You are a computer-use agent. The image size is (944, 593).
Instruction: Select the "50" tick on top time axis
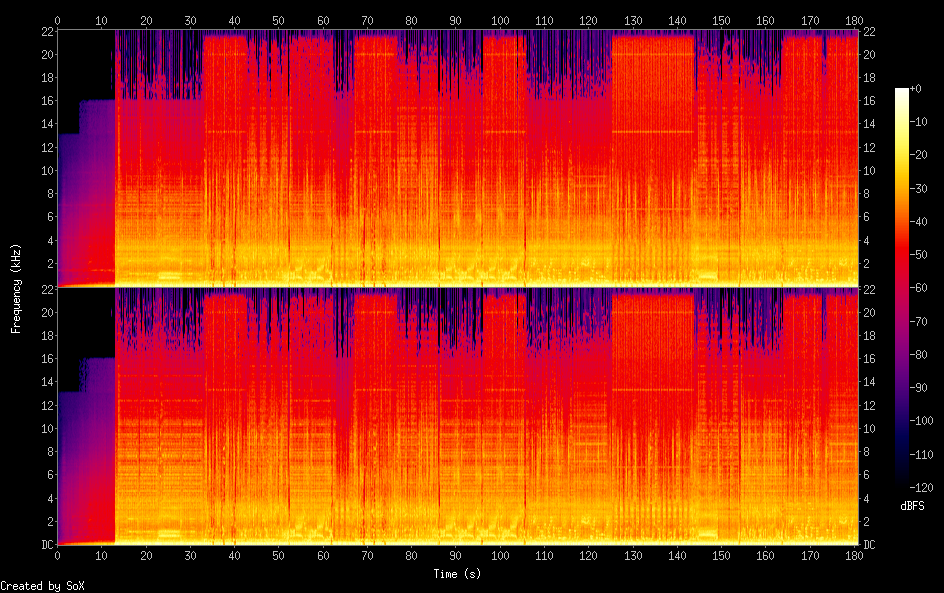tap(279, 19)
